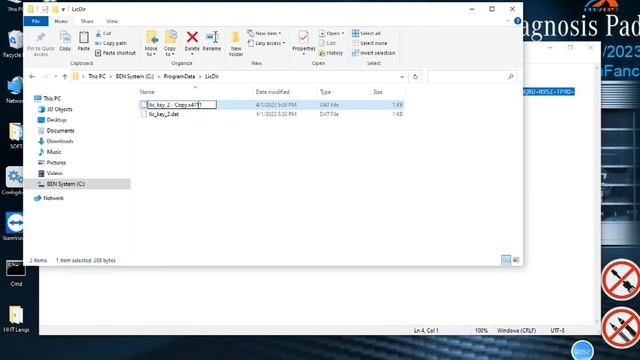Switch to large icons view in status bar
Image resolution: width=640 pixels, height=360 pixels.
(516, 260)
